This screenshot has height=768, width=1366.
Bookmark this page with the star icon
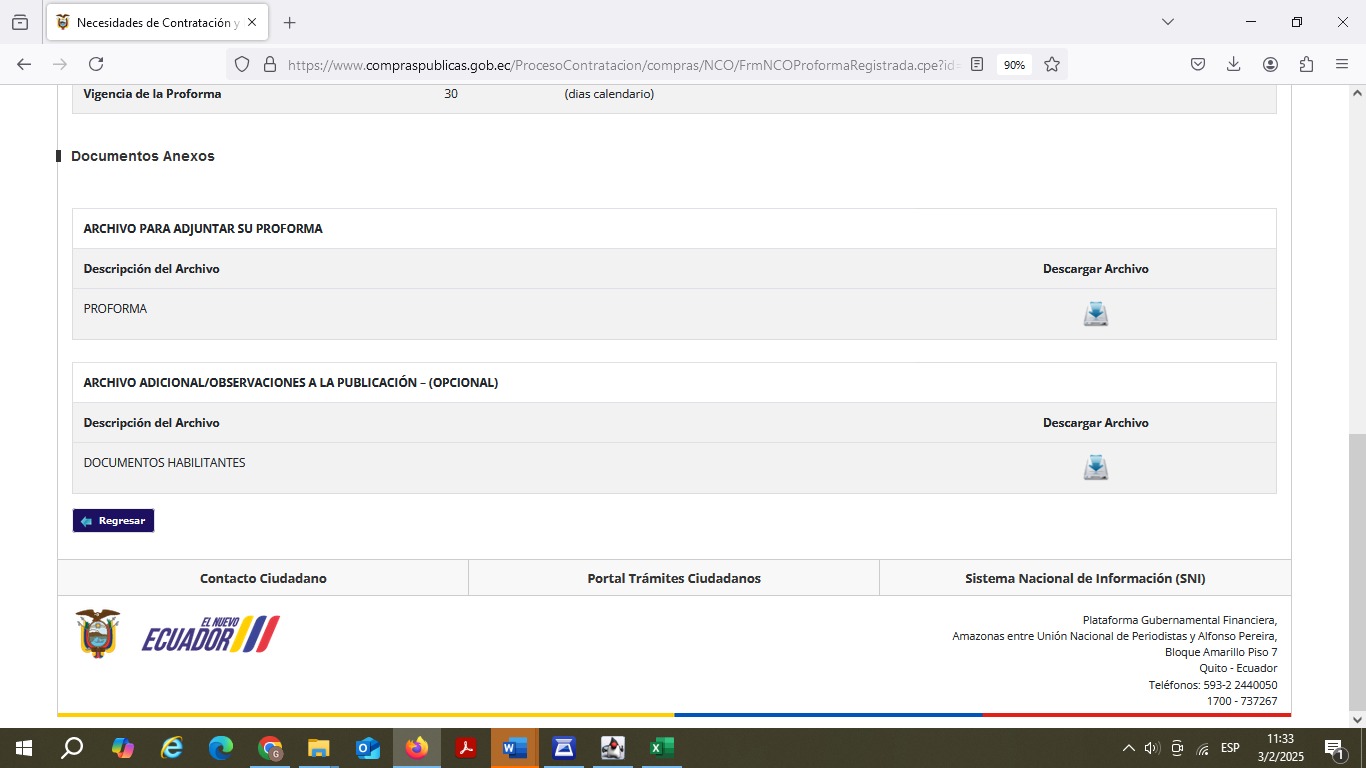[x=1052, y=64]
